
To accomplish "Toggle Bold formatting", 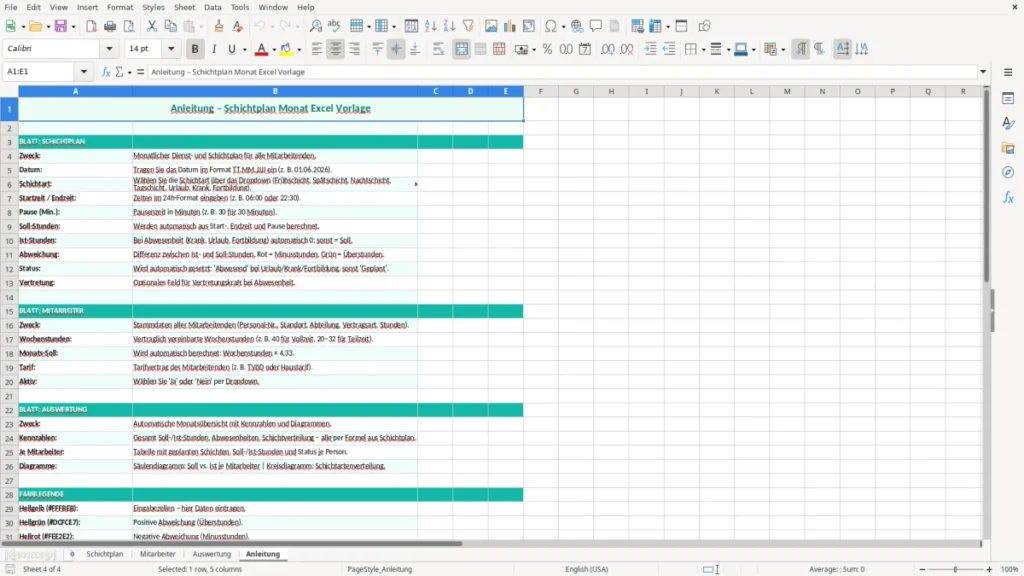I will pyautogui.click(x=195, y=49).
